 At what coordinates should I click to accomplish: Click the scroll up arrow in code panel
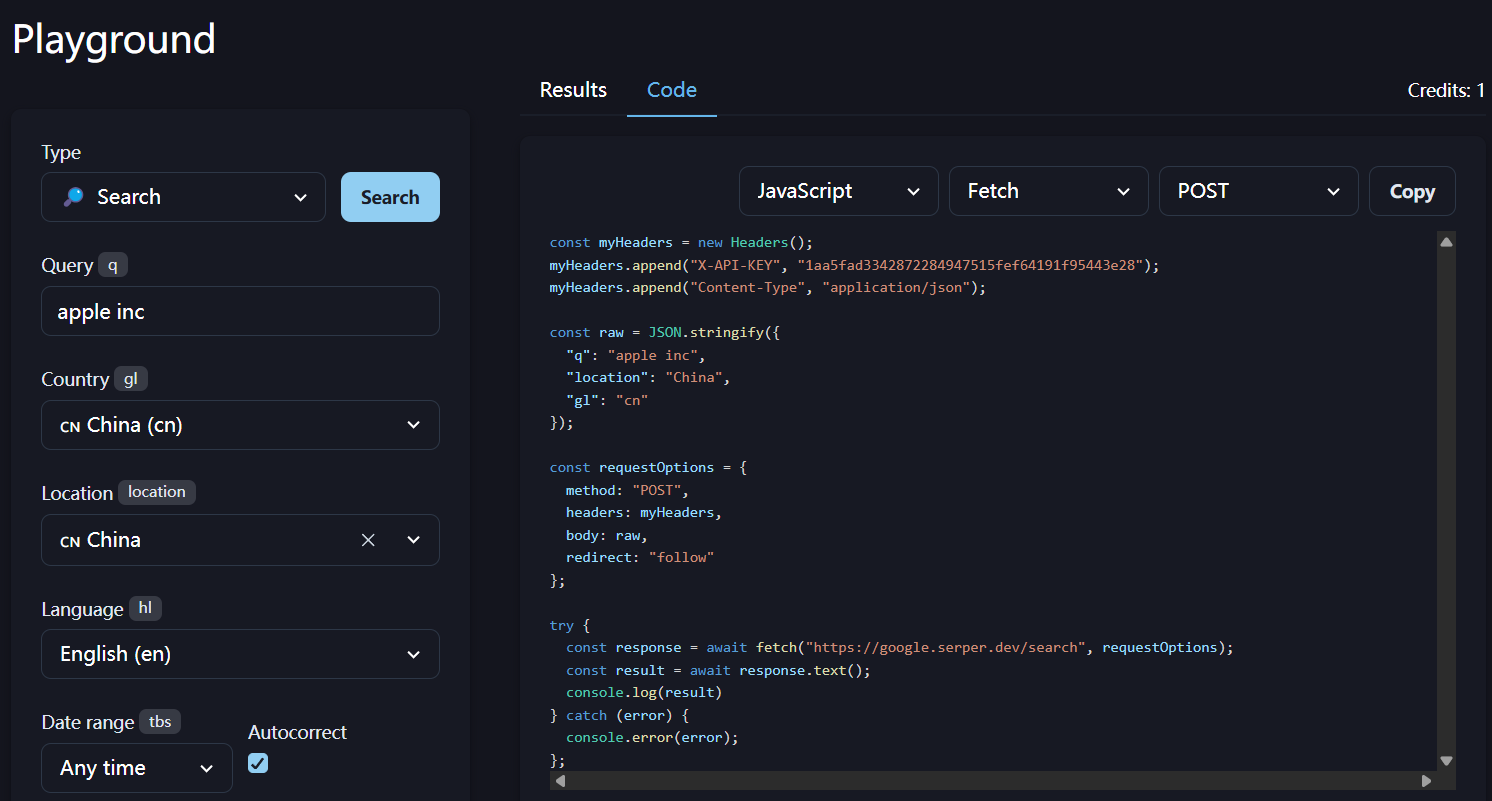1446,241
